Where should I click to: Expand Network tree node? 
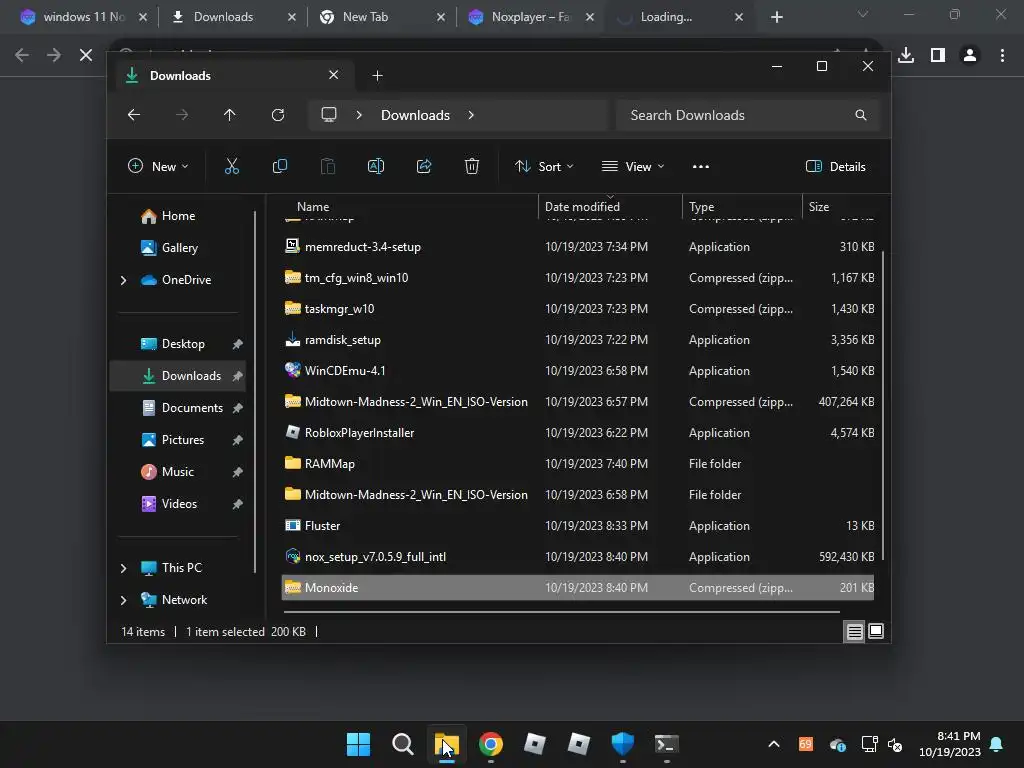click(x=123, y=600)
